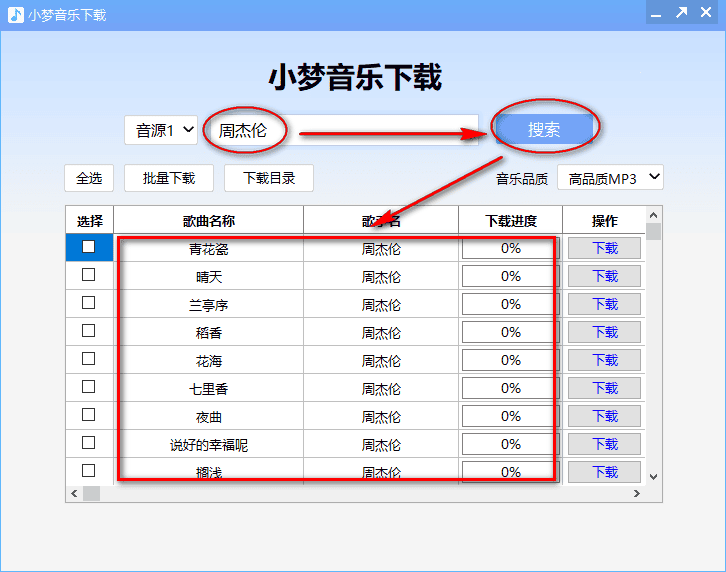Click the vertical scrollbar down arrow
Viewport: 726px width, 572px height.
[653, 476]
